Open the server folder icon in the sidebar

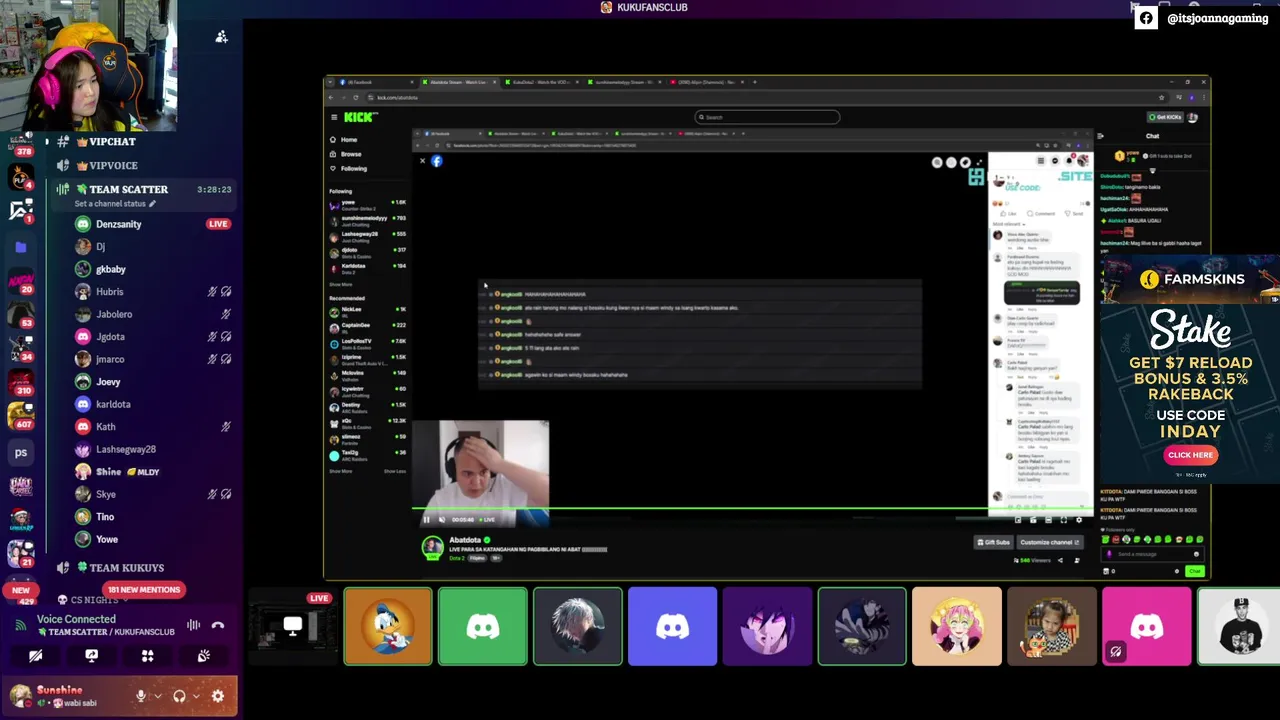(21, 247)
